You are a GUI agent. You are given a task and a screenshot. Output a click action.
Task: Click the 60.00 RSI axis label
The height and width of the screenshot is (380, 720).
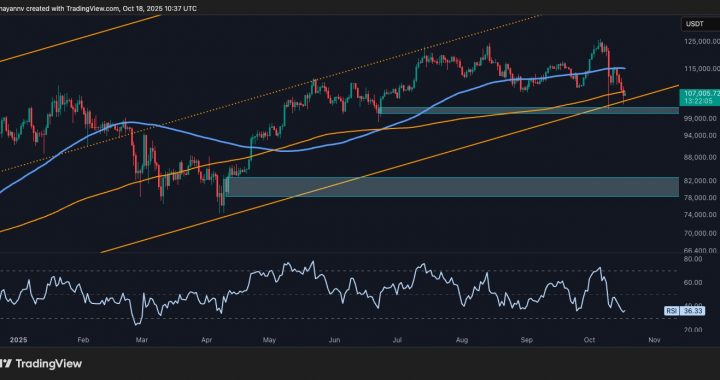click(693, 283)
